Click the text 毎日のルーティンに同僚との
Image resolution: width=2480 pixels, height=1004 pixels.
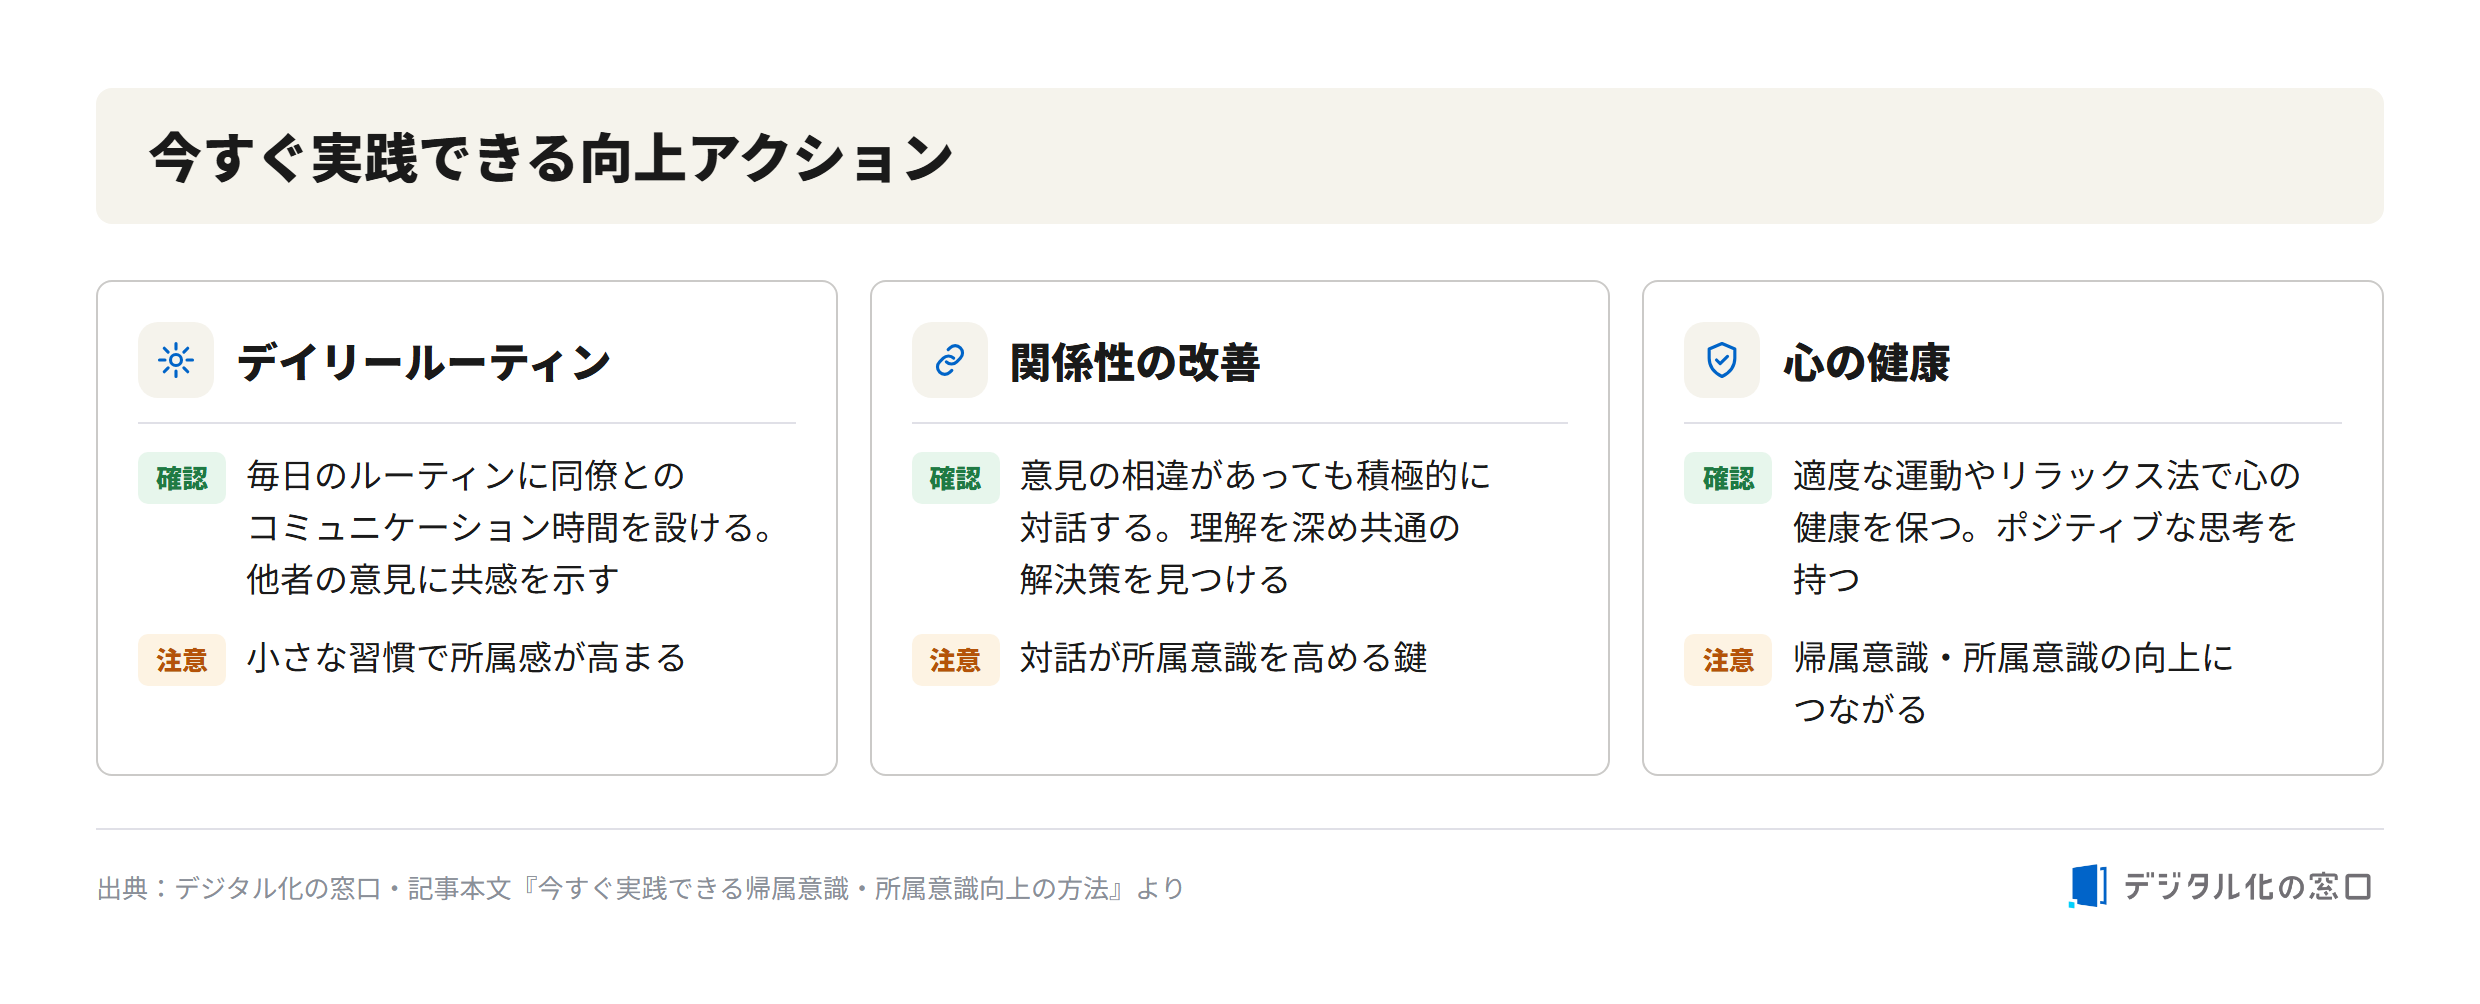[466, 476]
